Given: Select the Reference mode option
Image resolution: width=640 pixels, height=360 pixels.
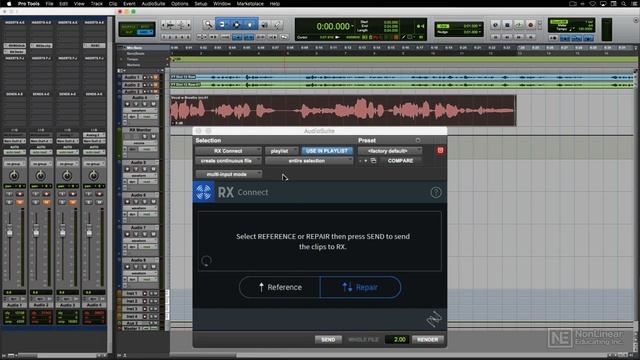Looking at the screenshot, I should click(x=280, y=287).
